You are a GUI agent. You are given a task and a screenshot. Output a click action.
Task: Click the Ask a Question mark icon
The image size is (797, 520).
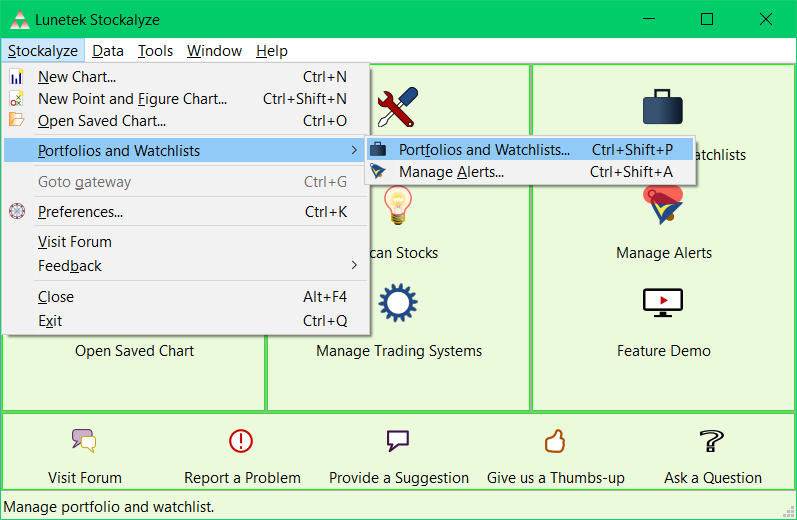pyautogui.click(x=712, y=441)
